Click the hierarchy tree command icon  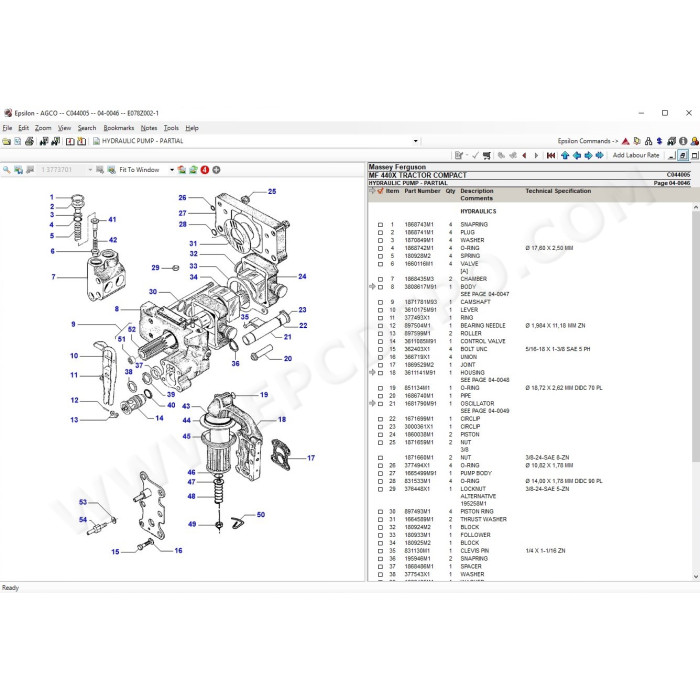point(648,141)
